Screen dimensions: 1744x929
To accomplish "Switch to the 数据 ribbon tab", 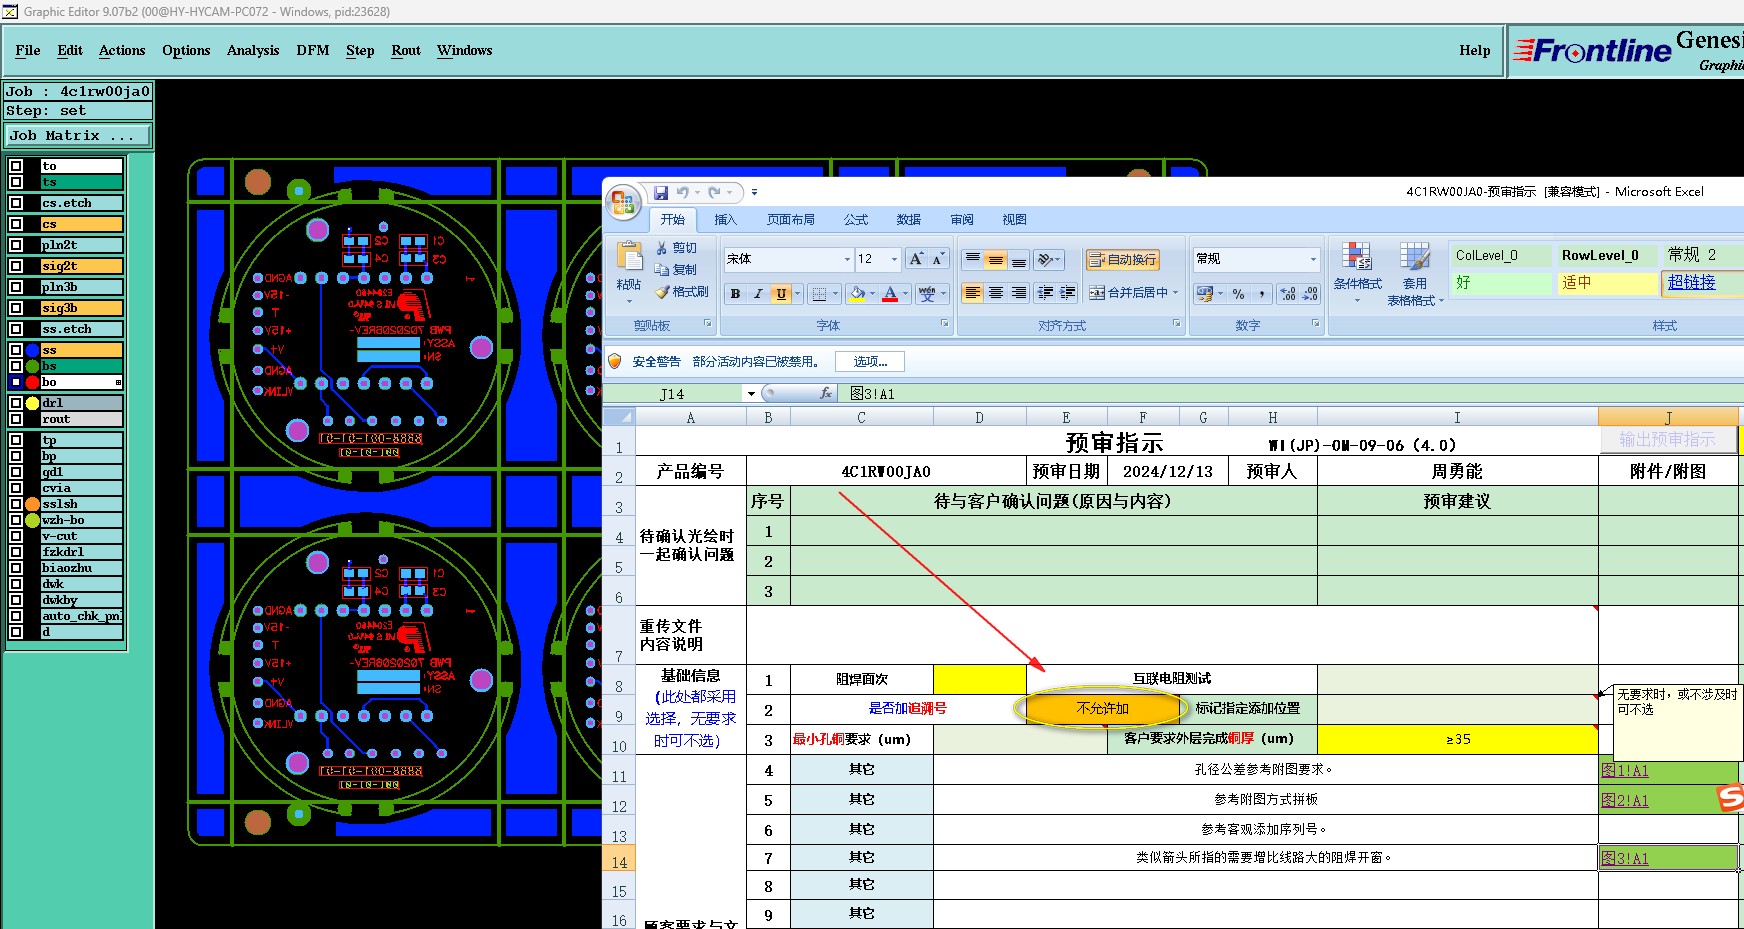I will pos(908,220).
